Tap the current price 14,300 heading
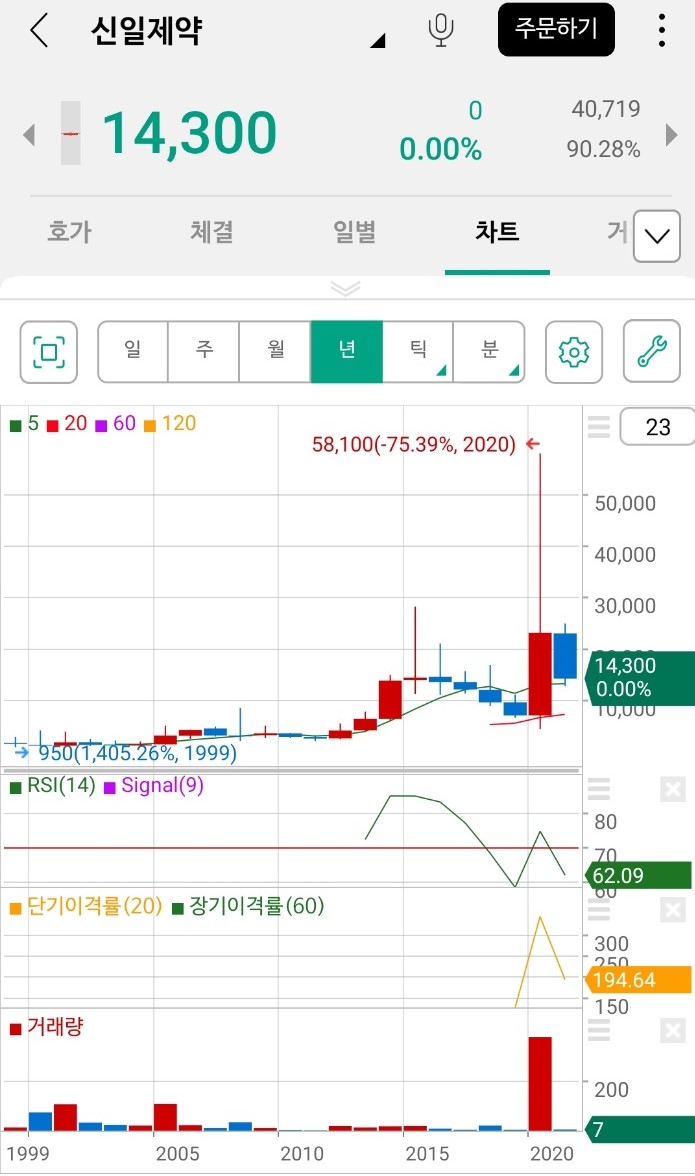 click(189, 134)
